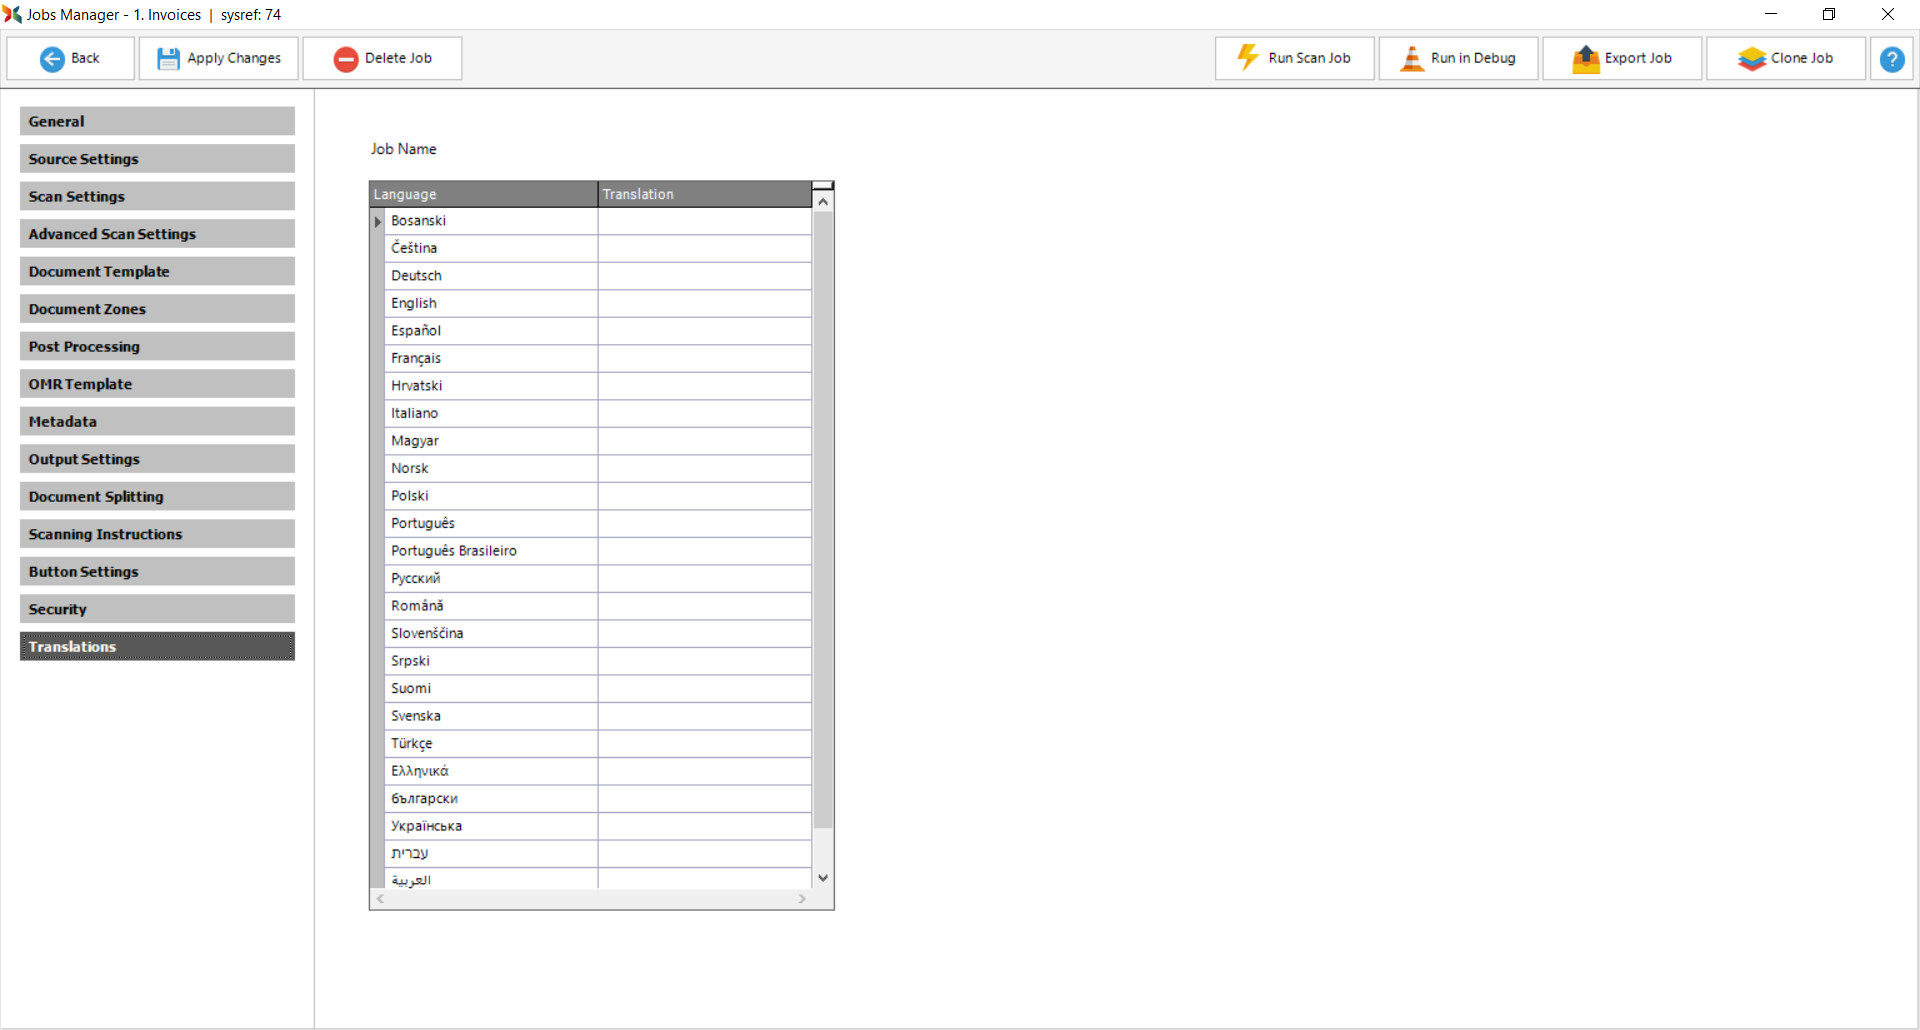
Task: Click the Apply Changes save icon
Action: [x=169, y=59]
